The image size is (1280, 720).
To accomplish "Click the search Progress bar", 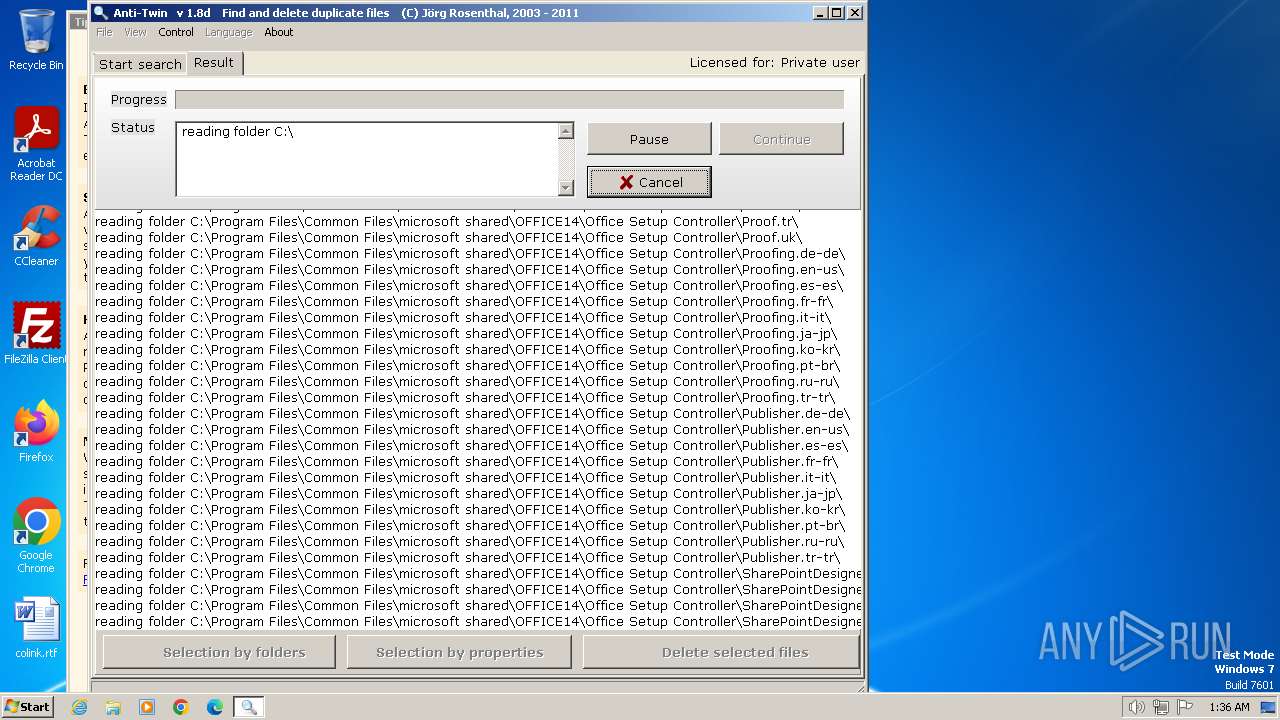I will pyautogui.click(x=509, y=99).
